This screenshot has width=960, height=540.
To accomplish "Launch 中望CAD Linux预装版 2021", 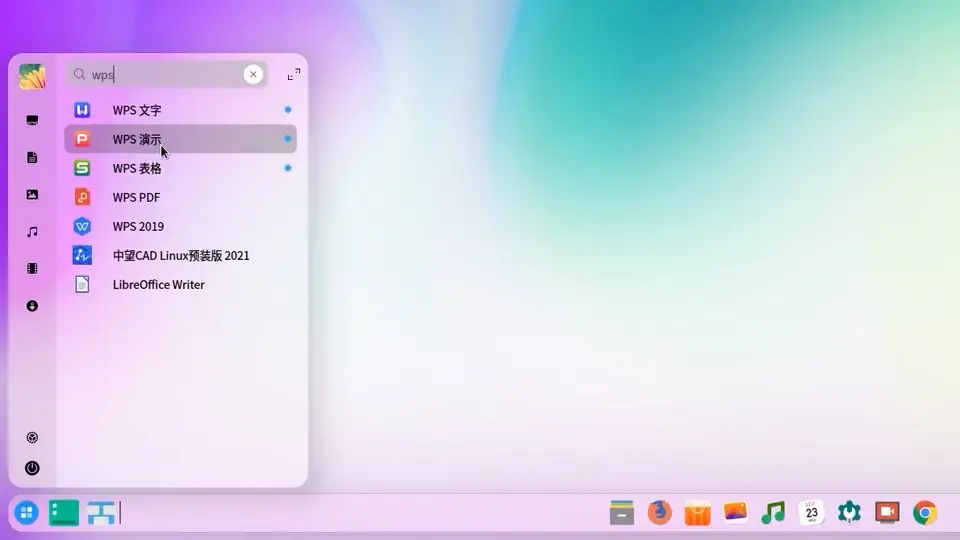I will 181,255.
